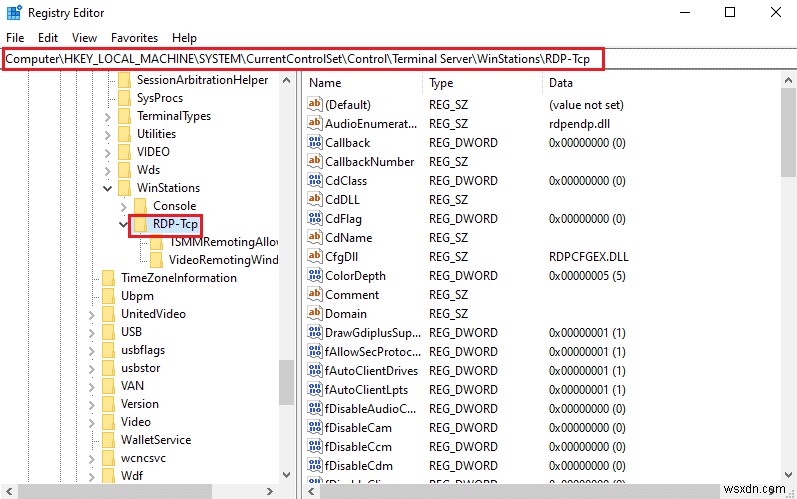
Task: Select the USB key in tree
Action: click(131, 332)
